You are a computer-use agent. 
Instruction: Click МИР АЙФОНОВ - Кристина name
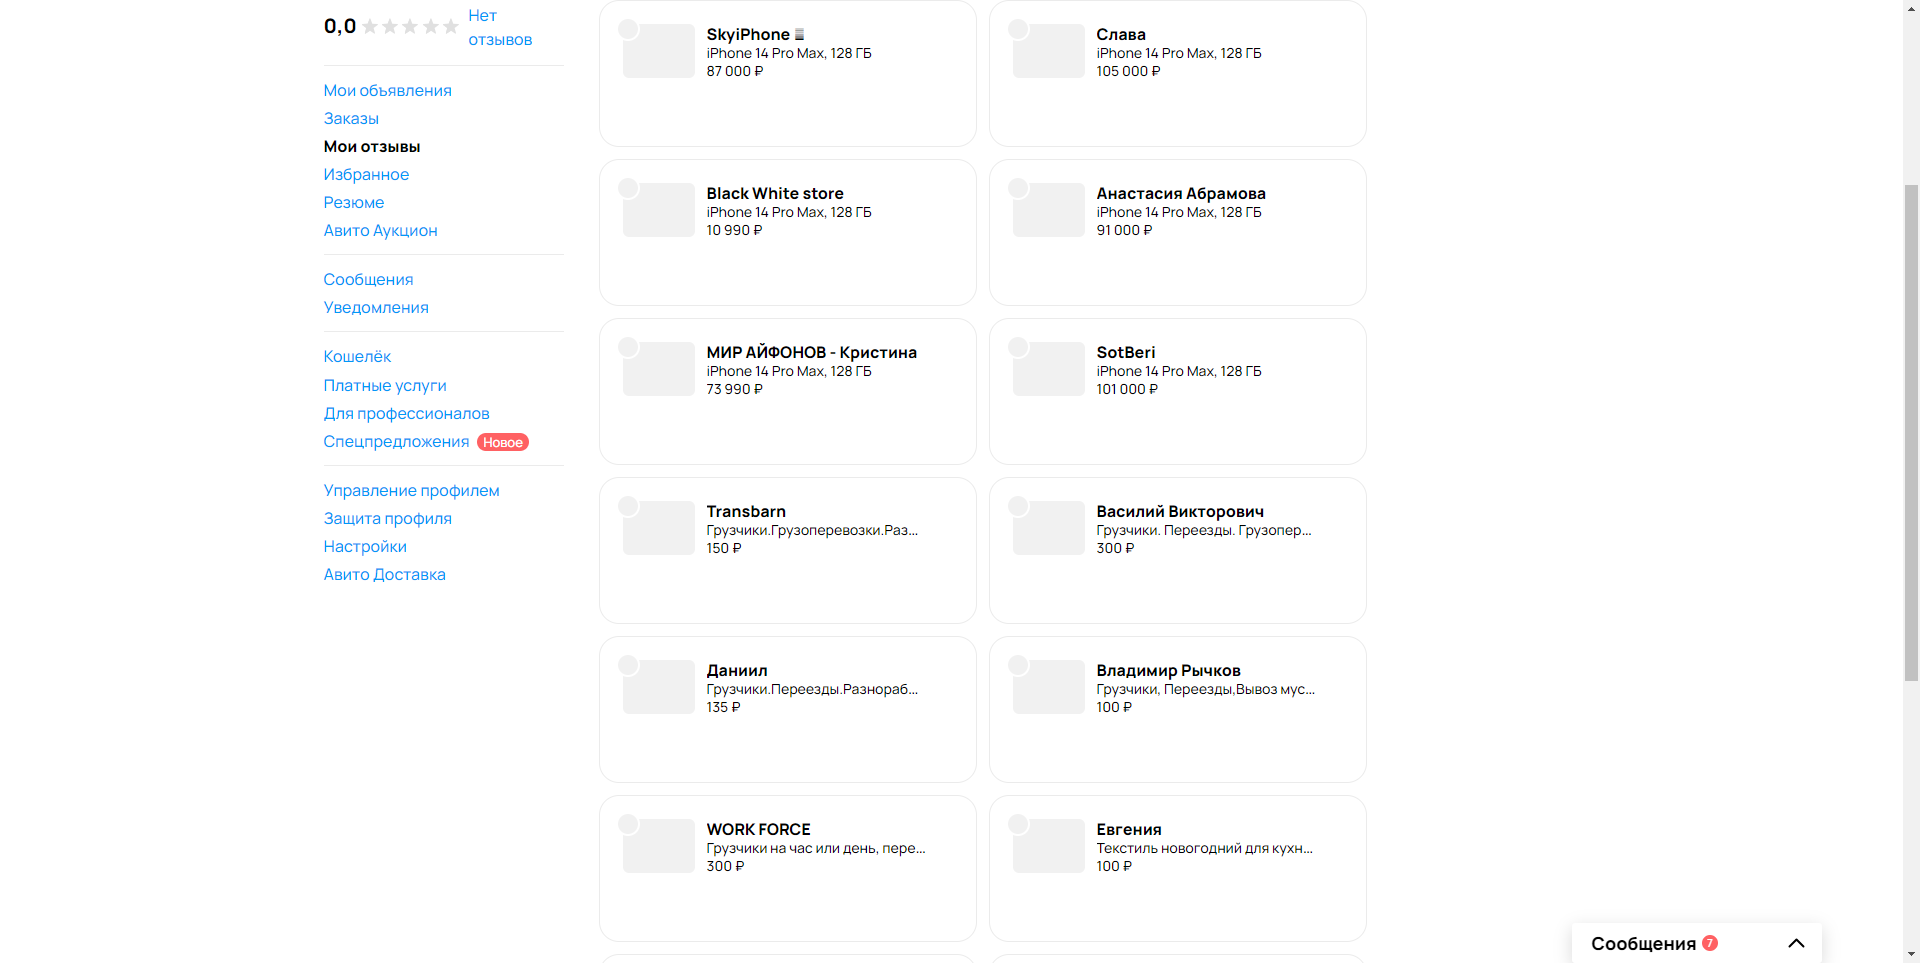(811, 352)
